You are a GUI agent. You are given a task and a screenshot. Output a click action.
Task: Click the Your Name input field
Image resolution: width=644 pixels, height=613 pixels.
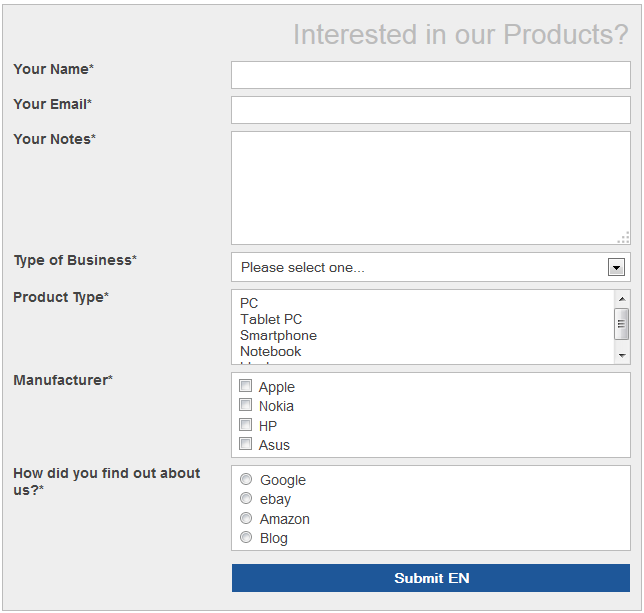pyautogui.click(x=430, y=75)
